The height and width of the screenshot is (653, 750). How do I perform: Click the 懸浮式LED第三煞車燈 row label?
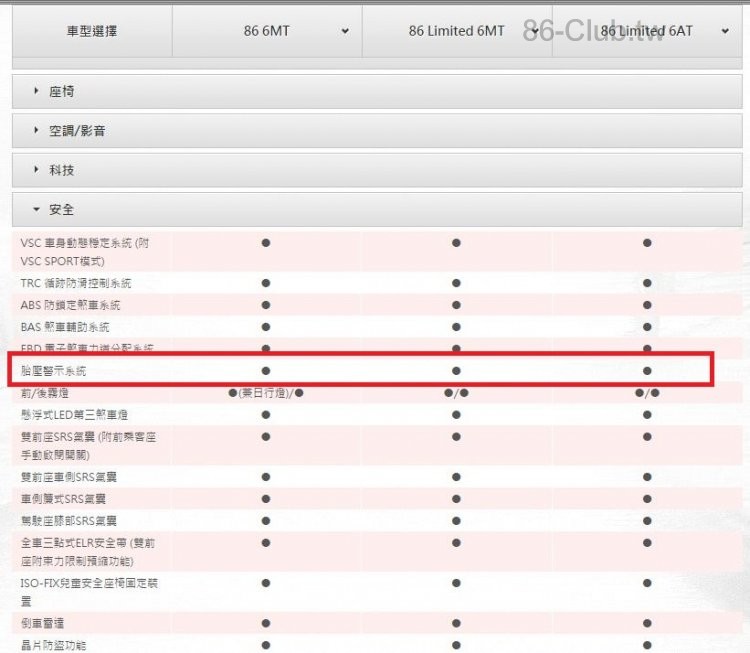(x=74, y=414)
